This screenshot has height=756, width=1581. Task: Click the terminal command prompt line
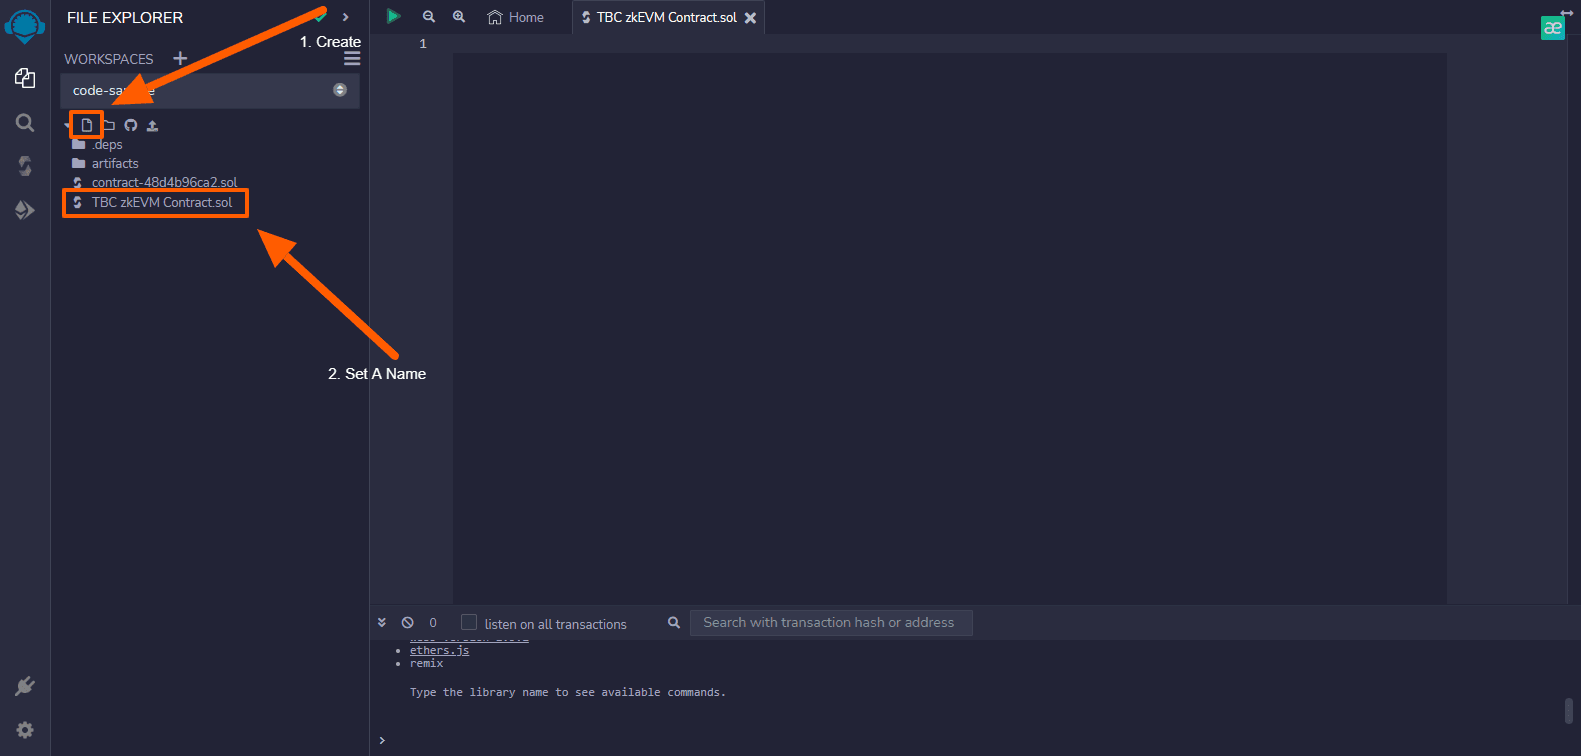[x=970, y=740]
